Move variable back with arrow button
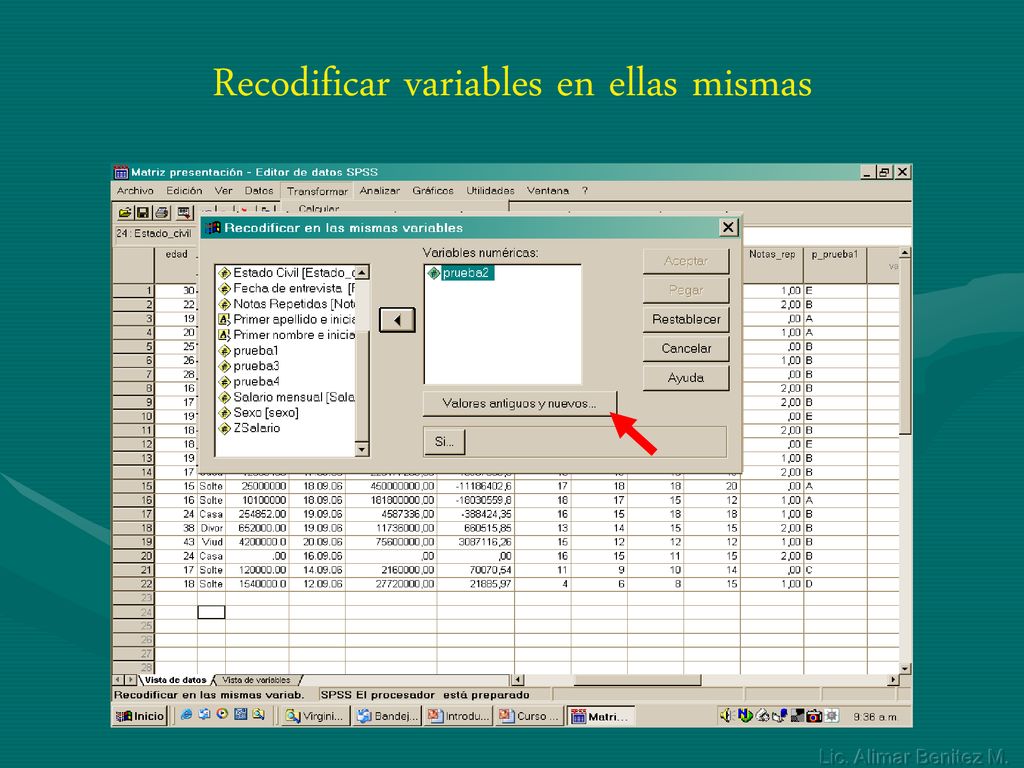Viewport: 1024px width, 768px height. [397, 320]
